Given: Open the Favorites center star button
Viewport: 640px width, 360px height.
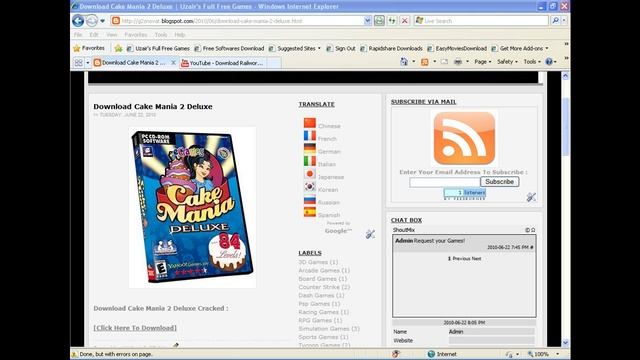Looking at the screenshot, I should pos(89,48).
